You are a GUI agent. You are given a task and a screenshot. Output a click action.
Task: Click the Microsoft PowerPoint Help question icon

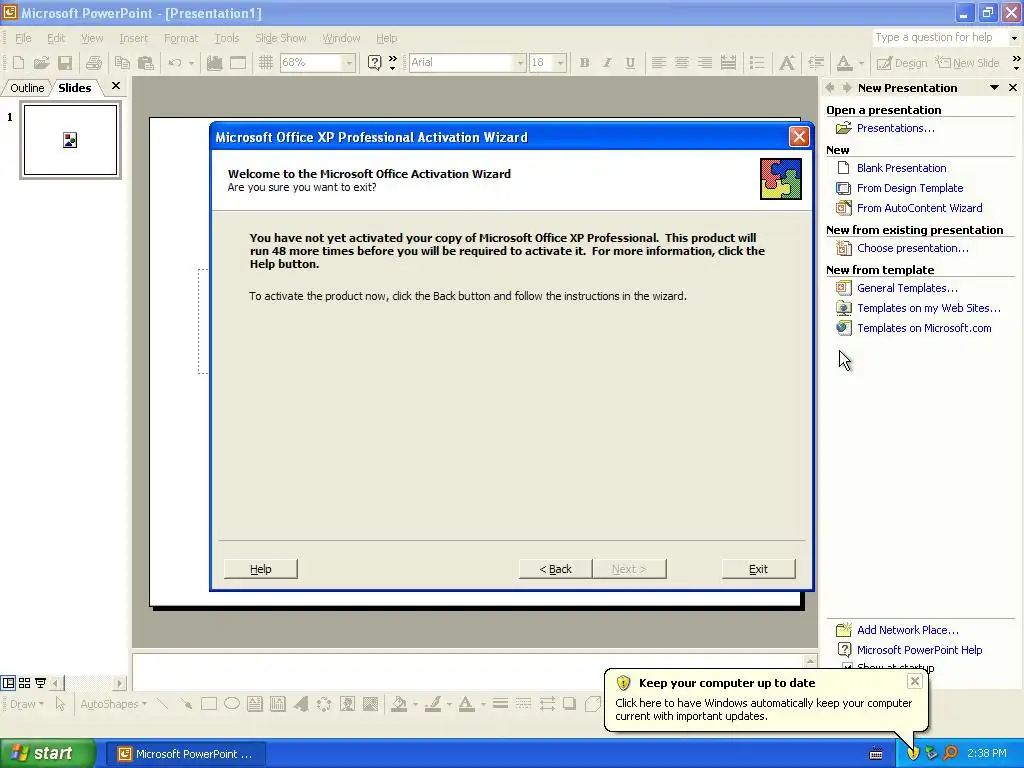(374, 63)
